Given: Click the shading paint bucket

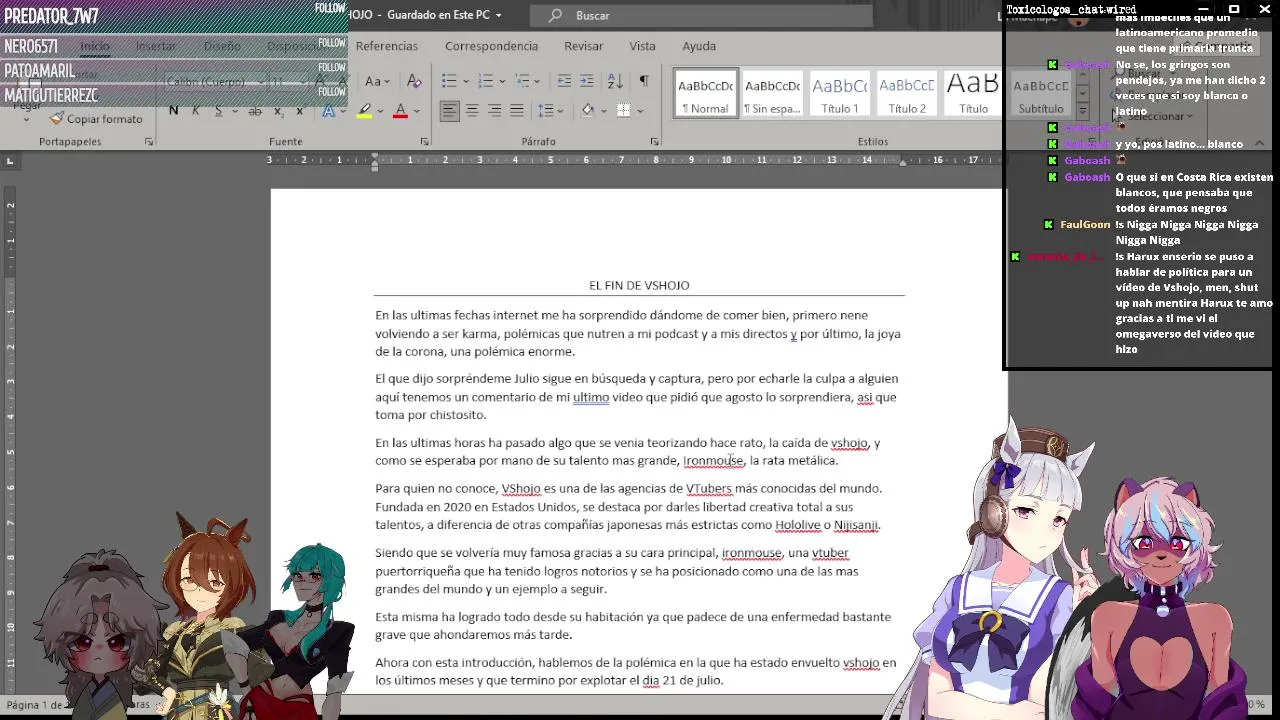Looking at the screenshot, I should 587,110.
